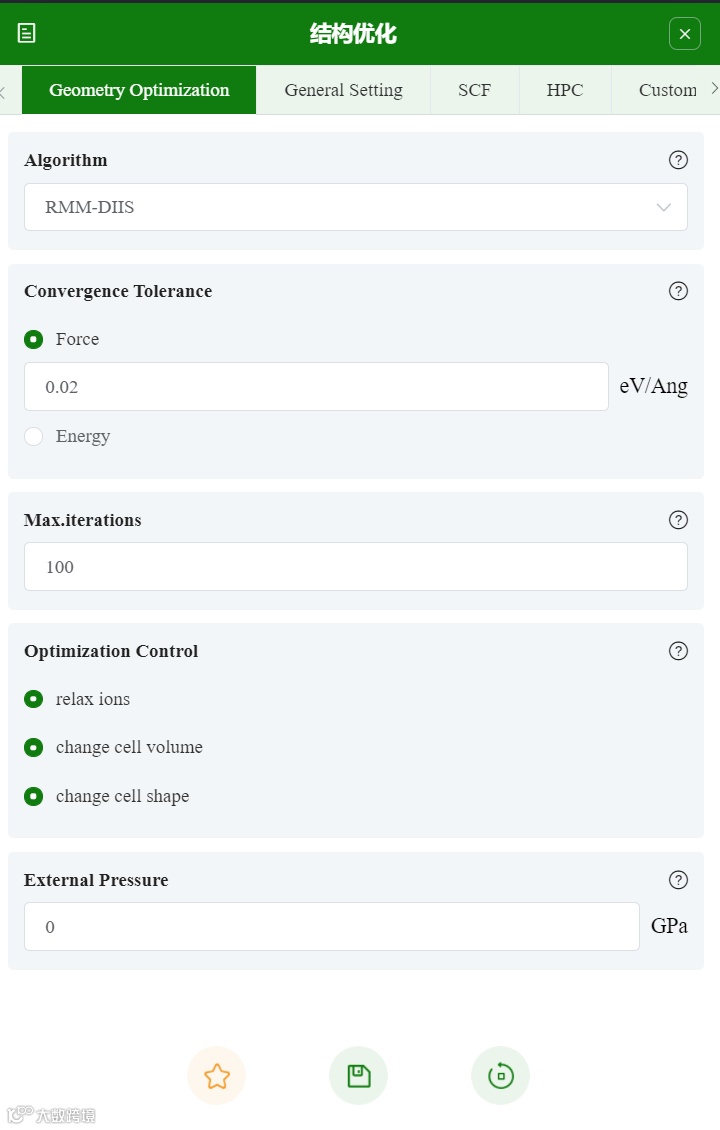Close the structure optimization panel
This screenshot has height=1130, width=720.
[684, 34]
